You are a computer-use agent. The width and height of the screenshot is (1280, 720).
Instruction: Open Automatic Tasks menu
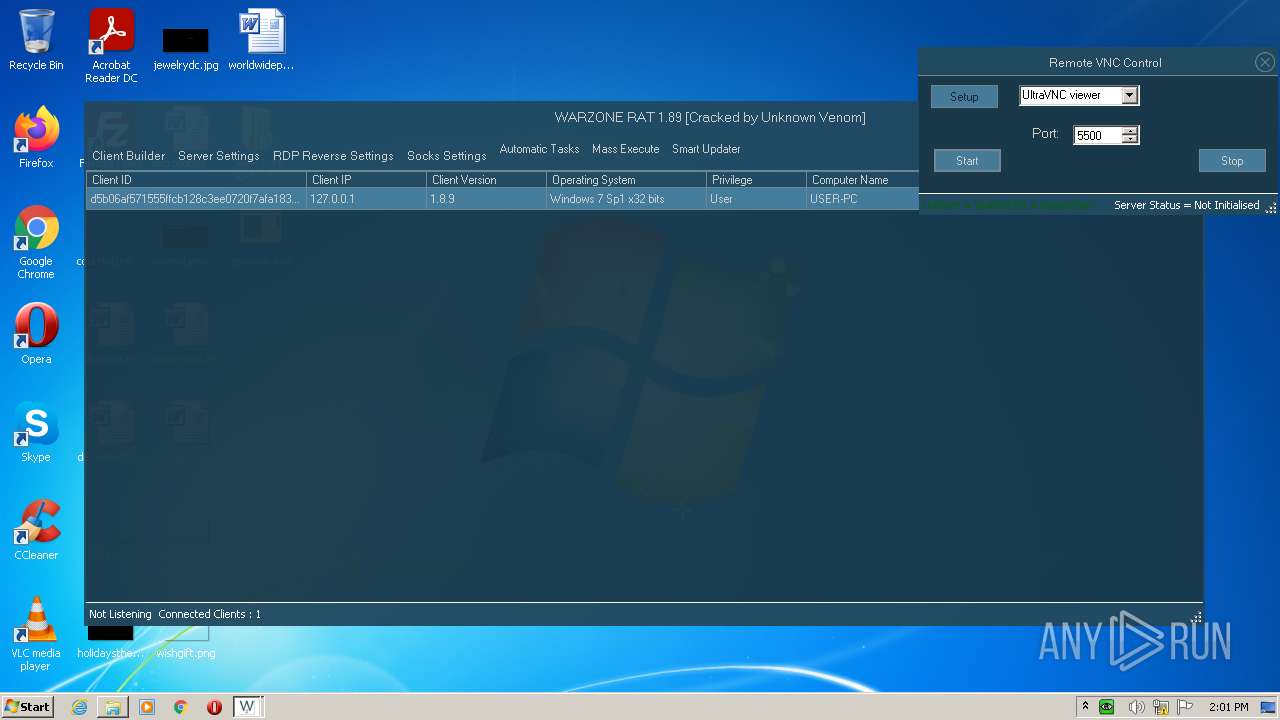tap(539, 149)
